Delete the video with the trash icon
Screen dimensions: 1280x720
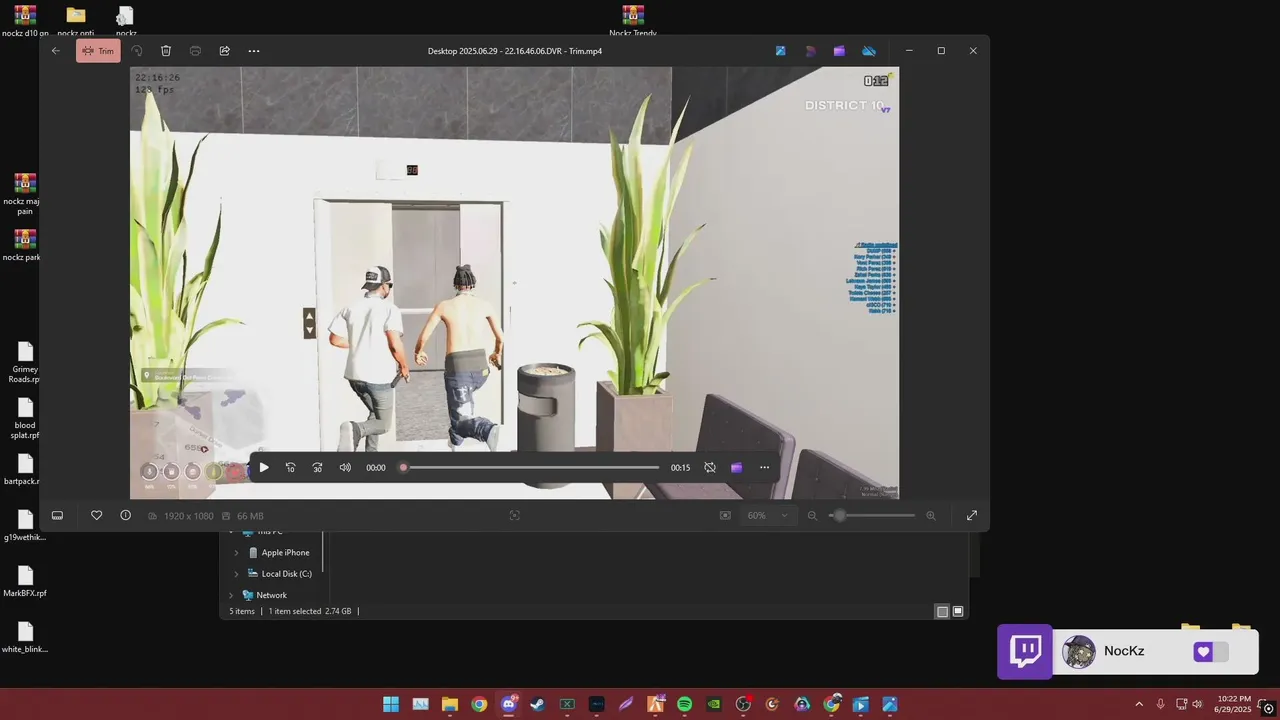(166, 51)
